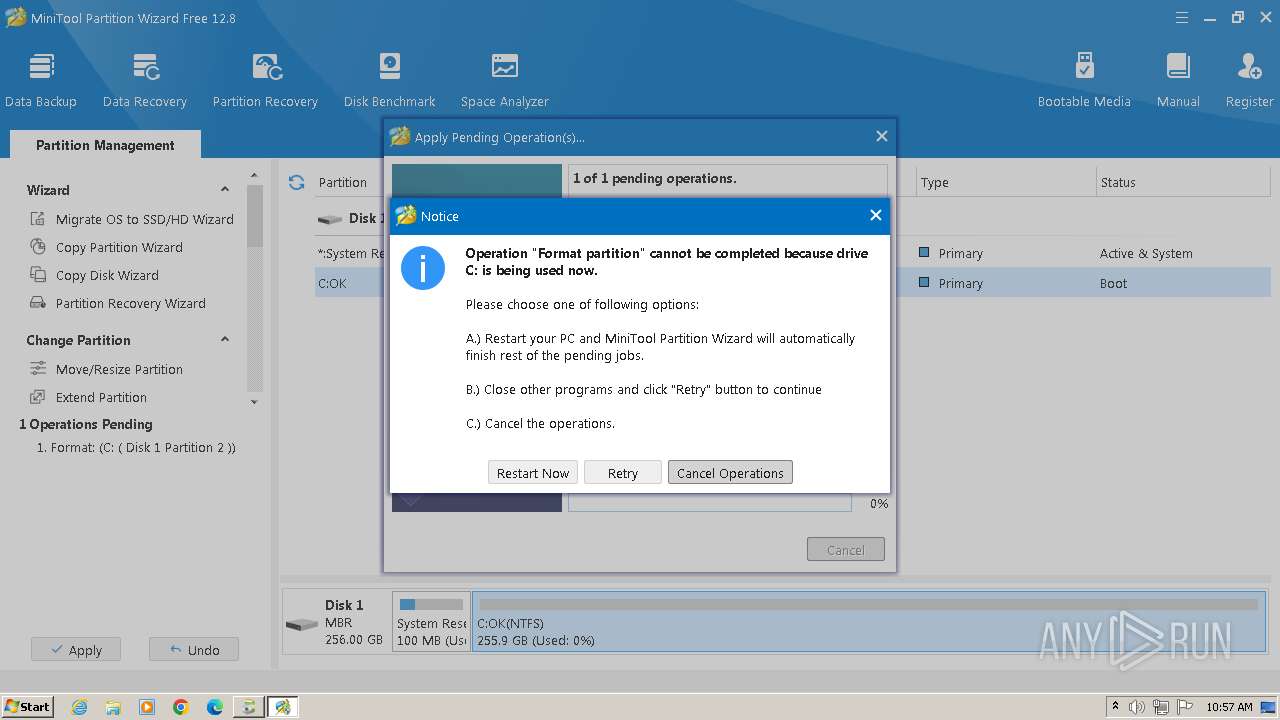This screenshot has width=1280, height=720.
Task: Select Disk 1 in the disk map
Action: pos(336,622)
